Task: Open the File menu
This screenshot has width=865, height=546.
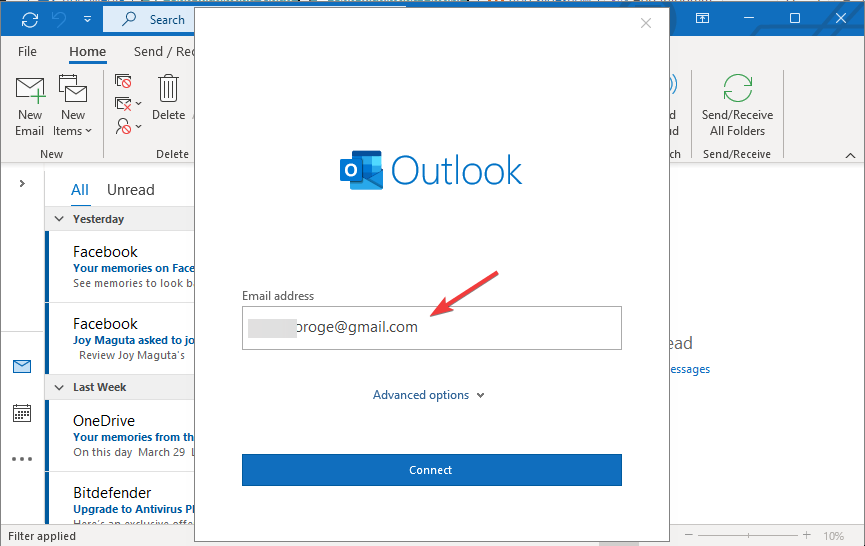Action: [x=27, y=52]
